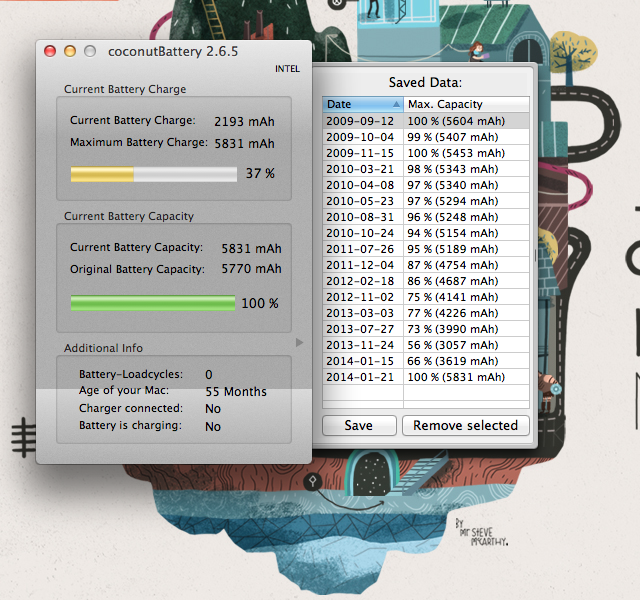
Task: Select the row dated 2009-10-04
Action: pos(426,137)
